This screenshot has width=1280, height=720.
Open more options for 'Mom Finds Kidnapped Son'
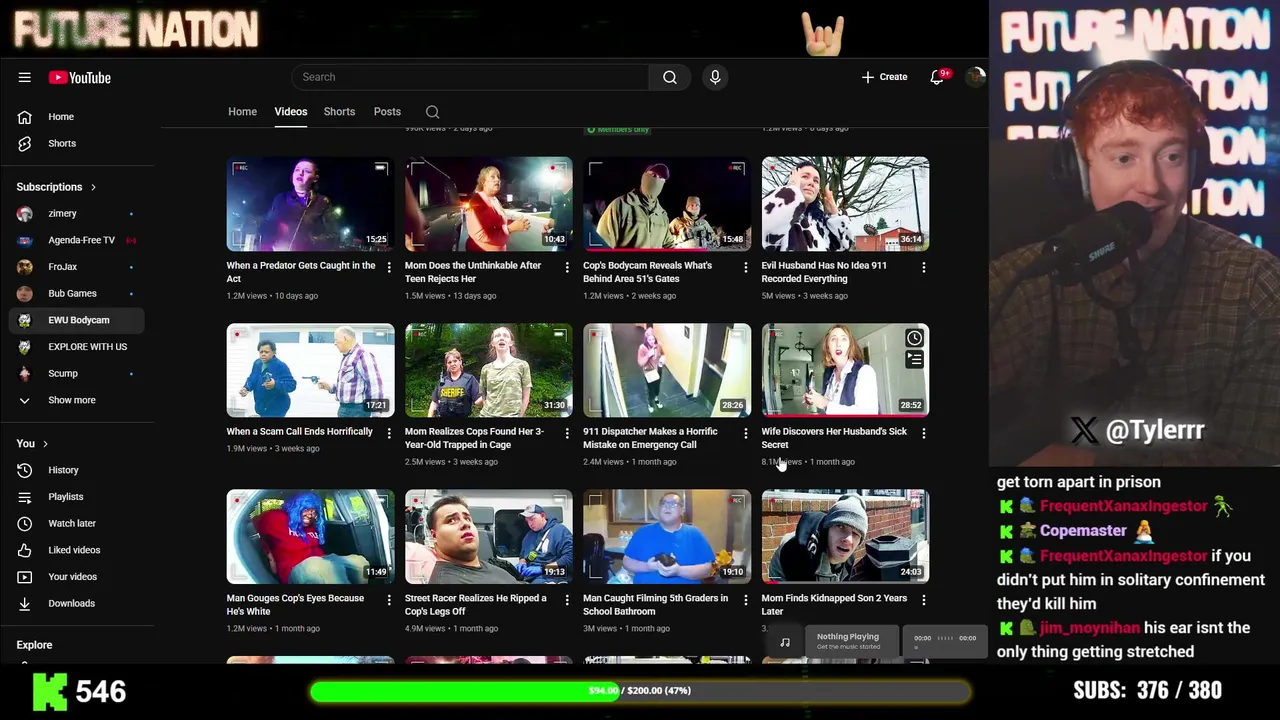[x=923, y=600]
